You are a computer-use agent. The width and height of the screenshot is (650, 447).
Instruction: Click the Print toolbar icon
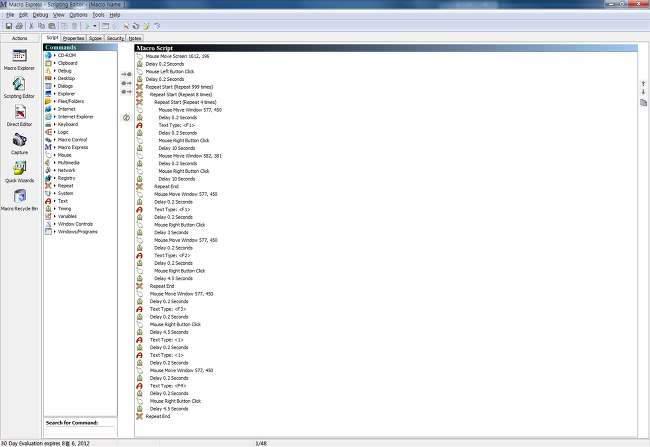pos(19,26)
